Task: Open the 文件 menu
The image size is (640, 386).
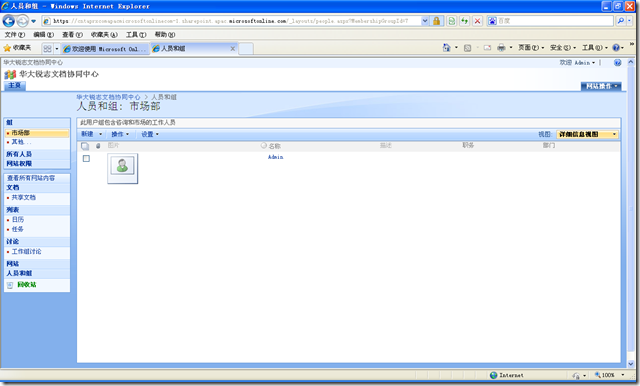Action: pyautogui.click(x=15, y=35)
